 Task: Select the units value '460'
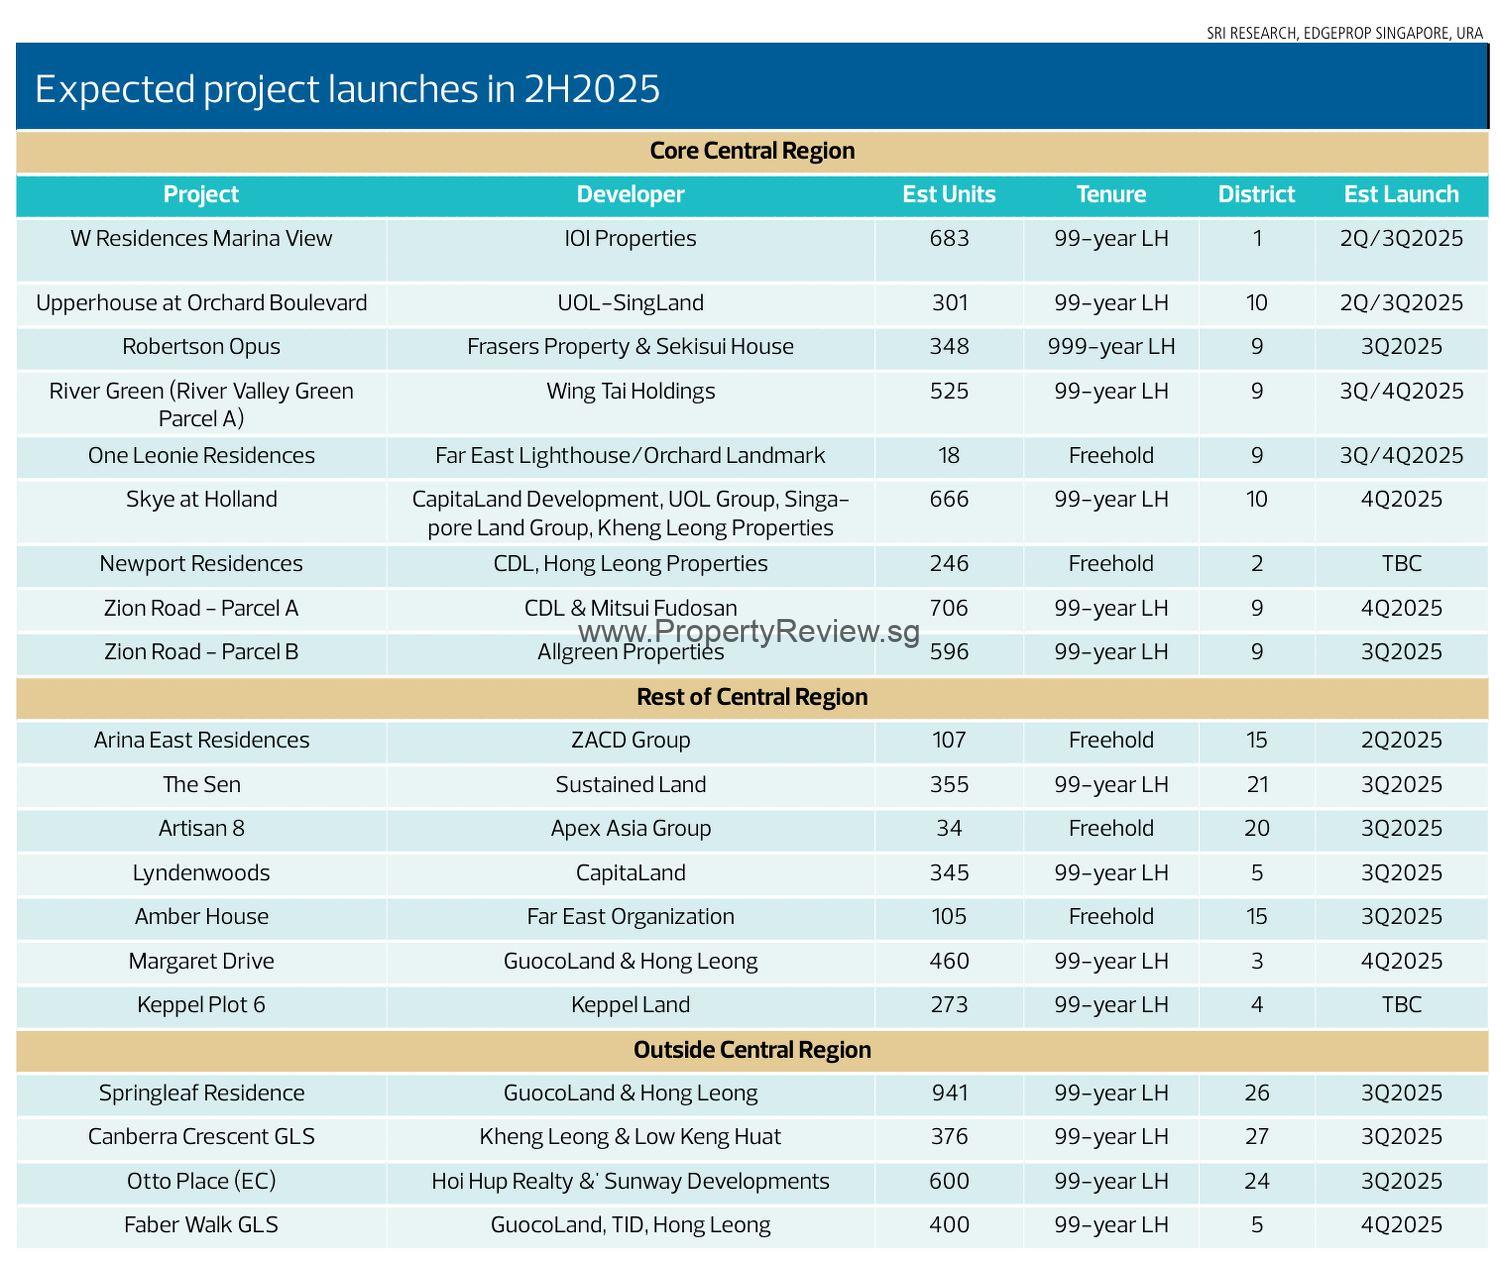click(949, 961)
